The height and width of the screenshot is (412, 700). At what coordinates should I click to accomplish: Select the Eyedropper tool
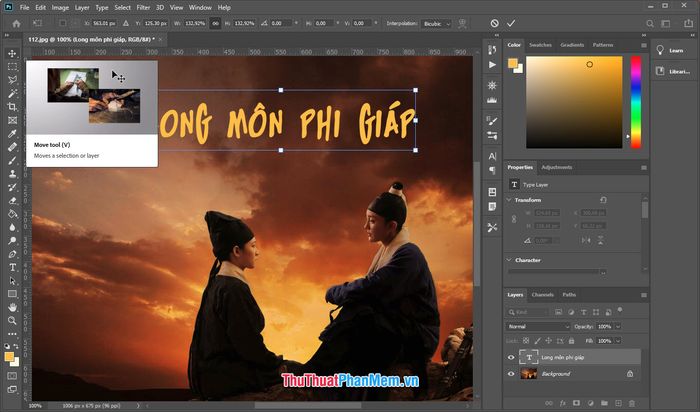click(12, 134)
